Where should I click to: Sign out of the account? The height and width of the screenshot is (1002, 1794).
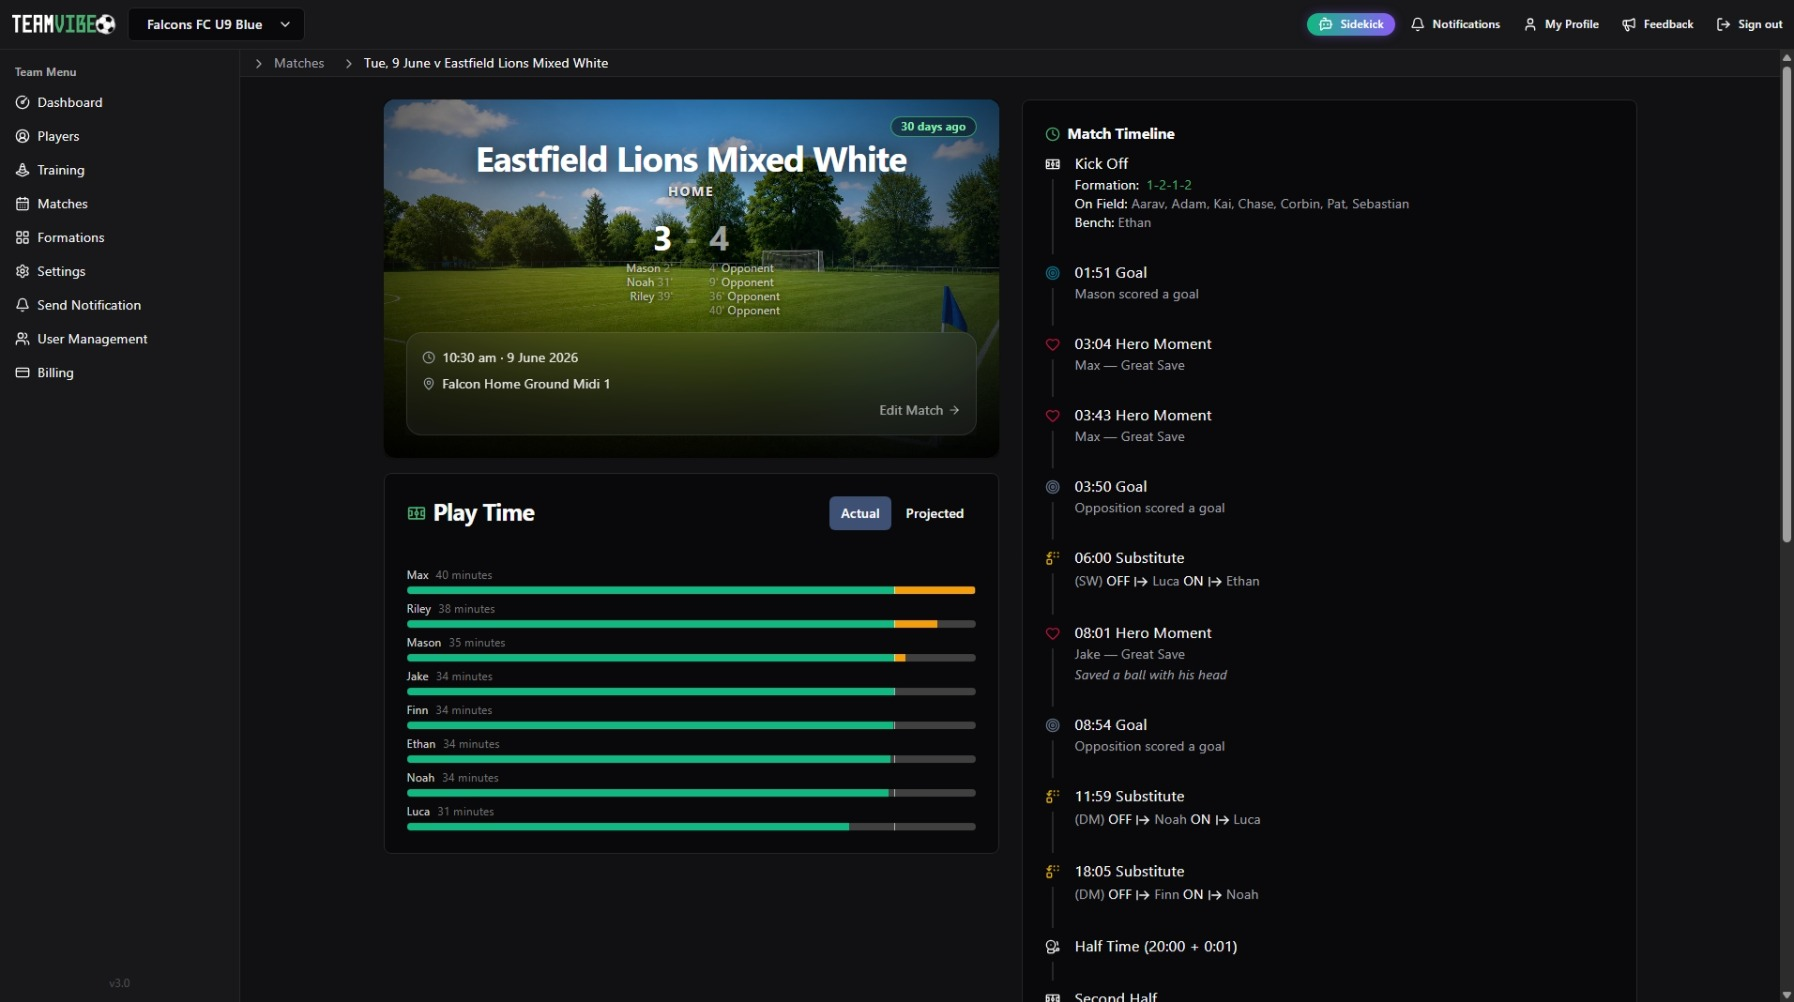click(x=1749, y=24)
